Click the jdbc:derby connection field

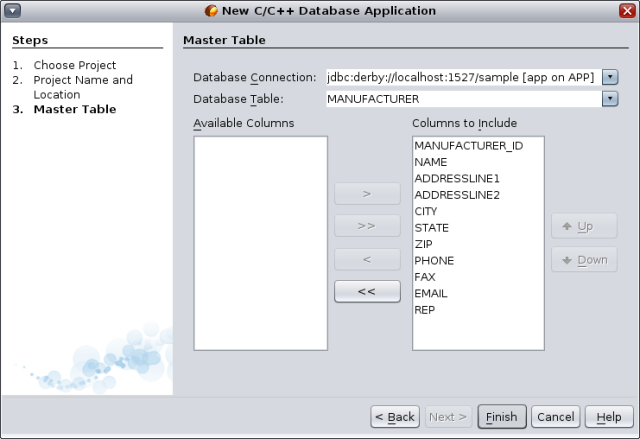point(464,77)
